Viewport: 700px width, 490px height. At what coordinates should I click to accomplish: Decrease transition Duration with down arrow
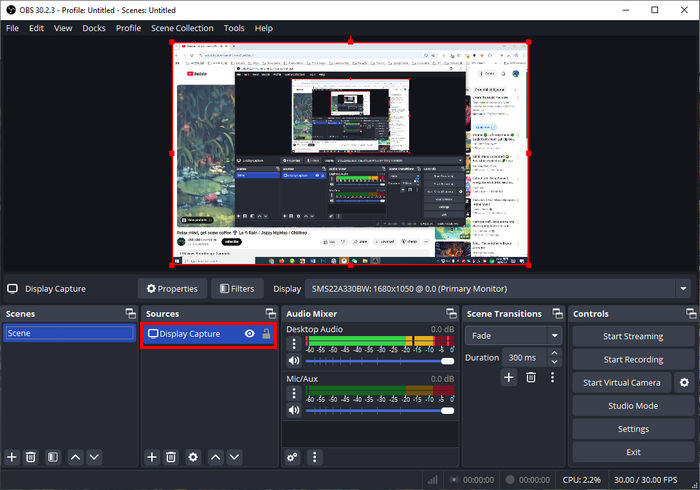554,362
